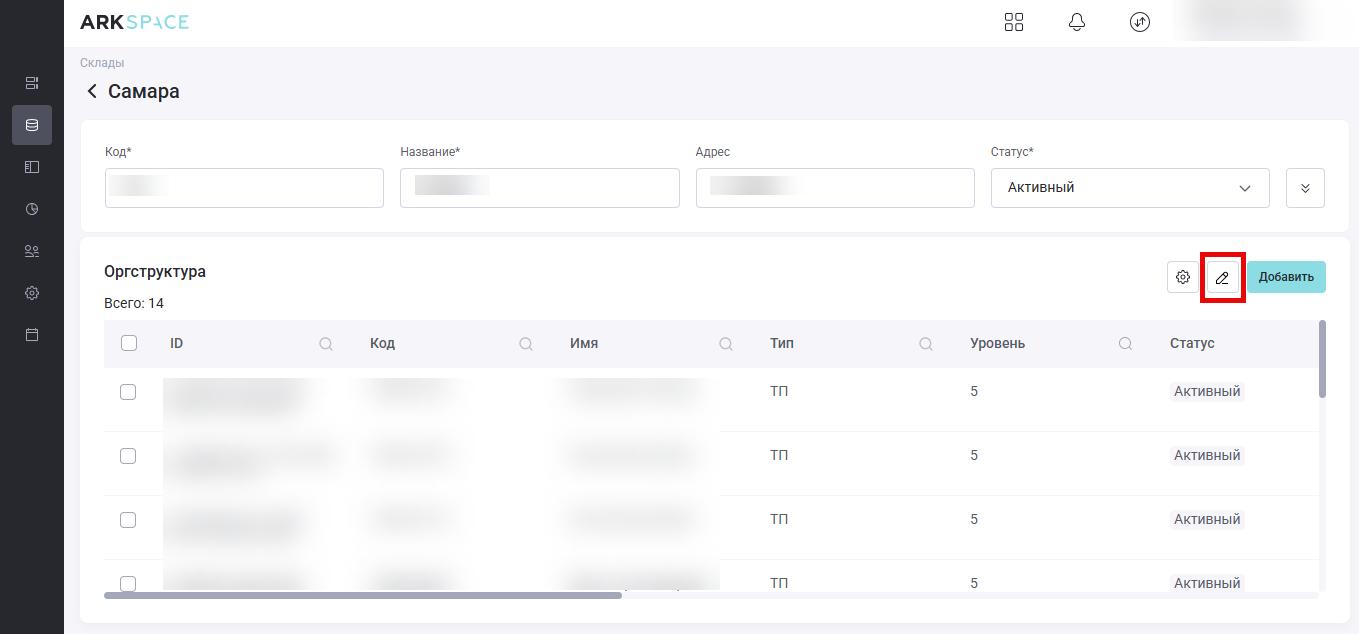1359x634 pixels.
Task: Click the Добавить button
Action: pos(1286,277)
